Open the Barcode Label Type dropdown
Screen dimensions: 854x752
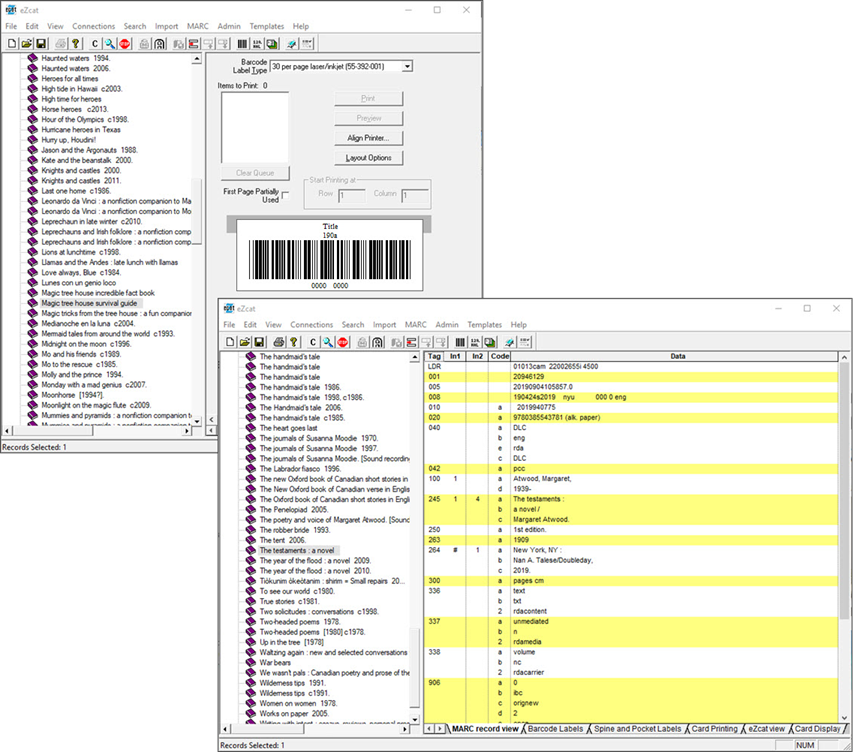point(407,66)
